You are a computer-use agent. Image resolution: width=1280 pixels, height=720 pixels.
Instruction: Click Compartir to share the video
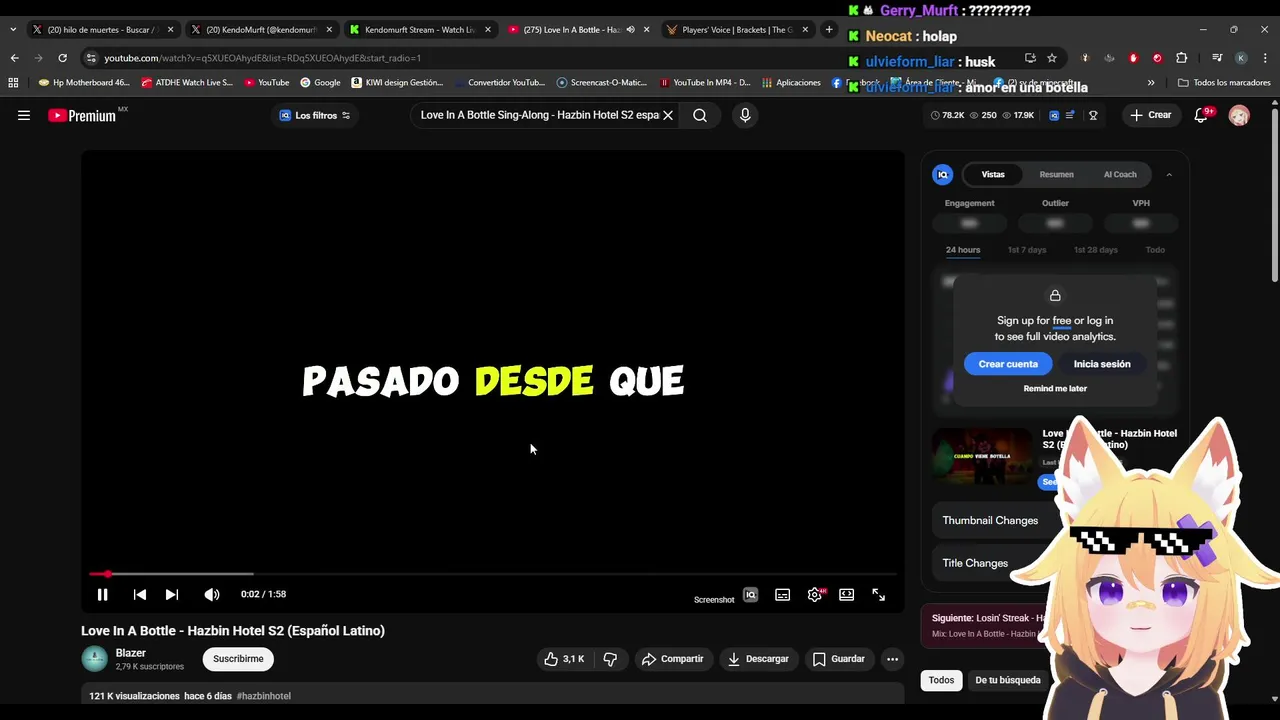[673, 659]
